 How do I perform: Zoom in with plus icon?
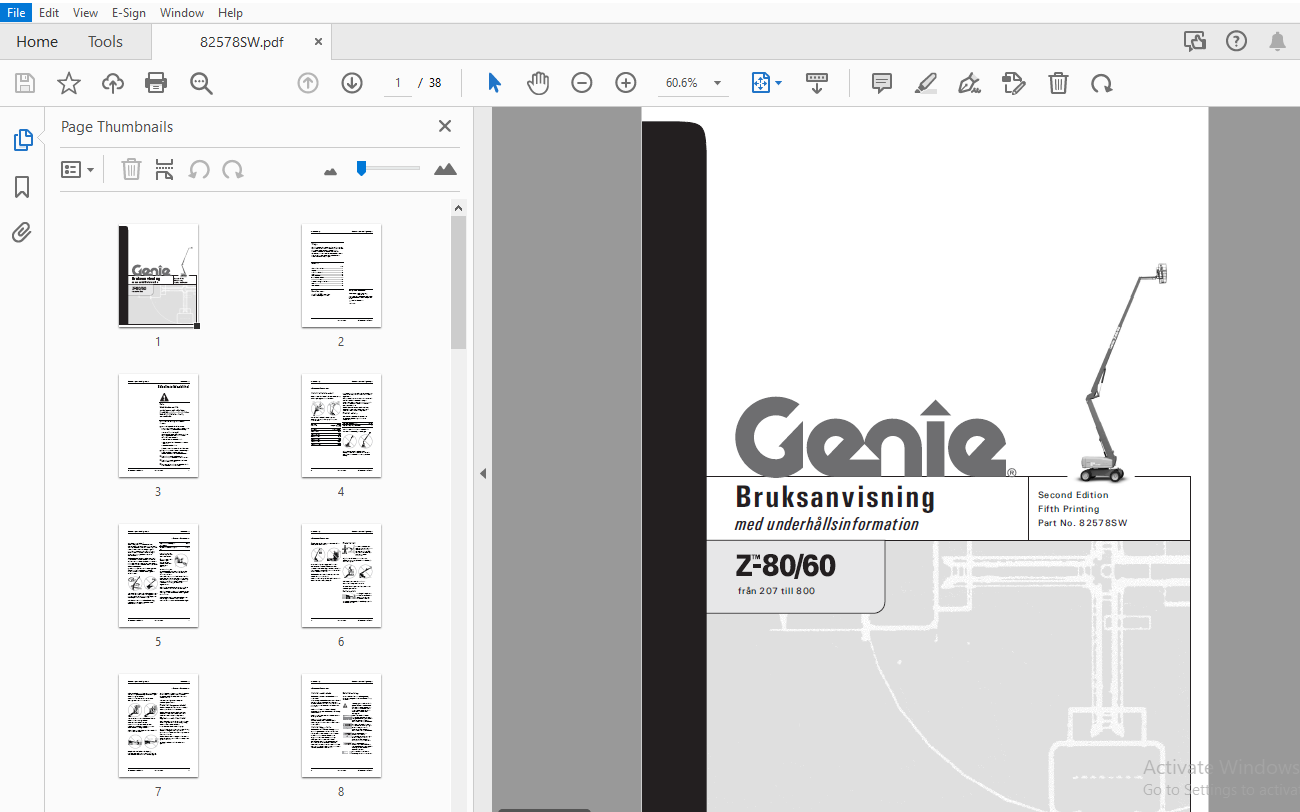coord(626,83)
